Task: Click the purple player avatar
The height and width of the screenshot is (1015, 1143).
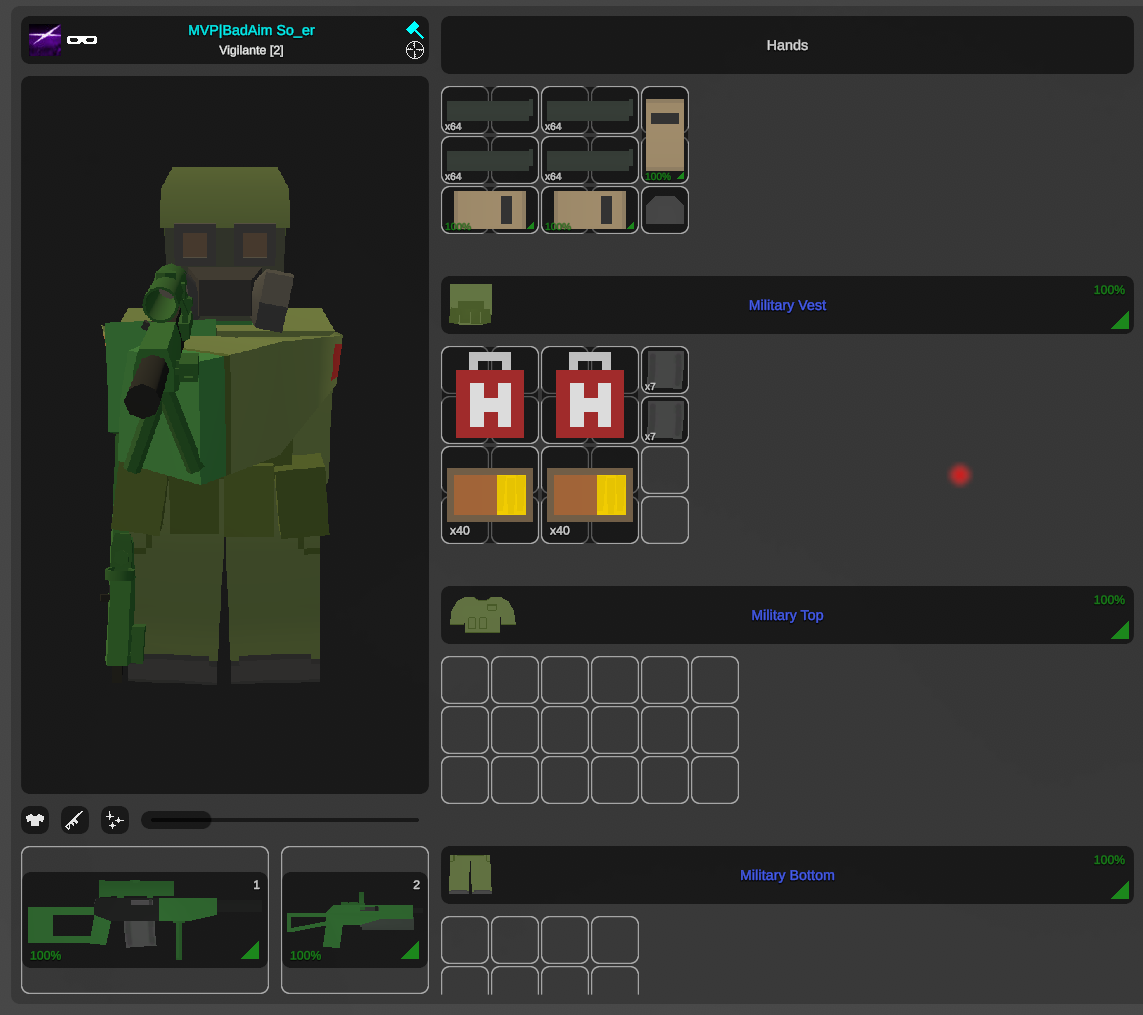Action: [45, 40]
